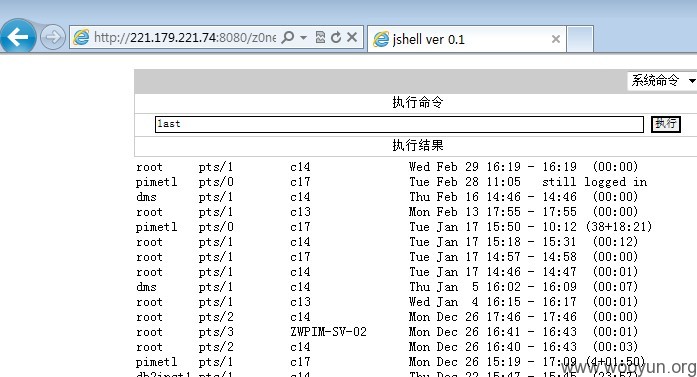Click the ZWPIM-SV-02 host entry
This screenshot has width=697, height=377.
(328, 332)
